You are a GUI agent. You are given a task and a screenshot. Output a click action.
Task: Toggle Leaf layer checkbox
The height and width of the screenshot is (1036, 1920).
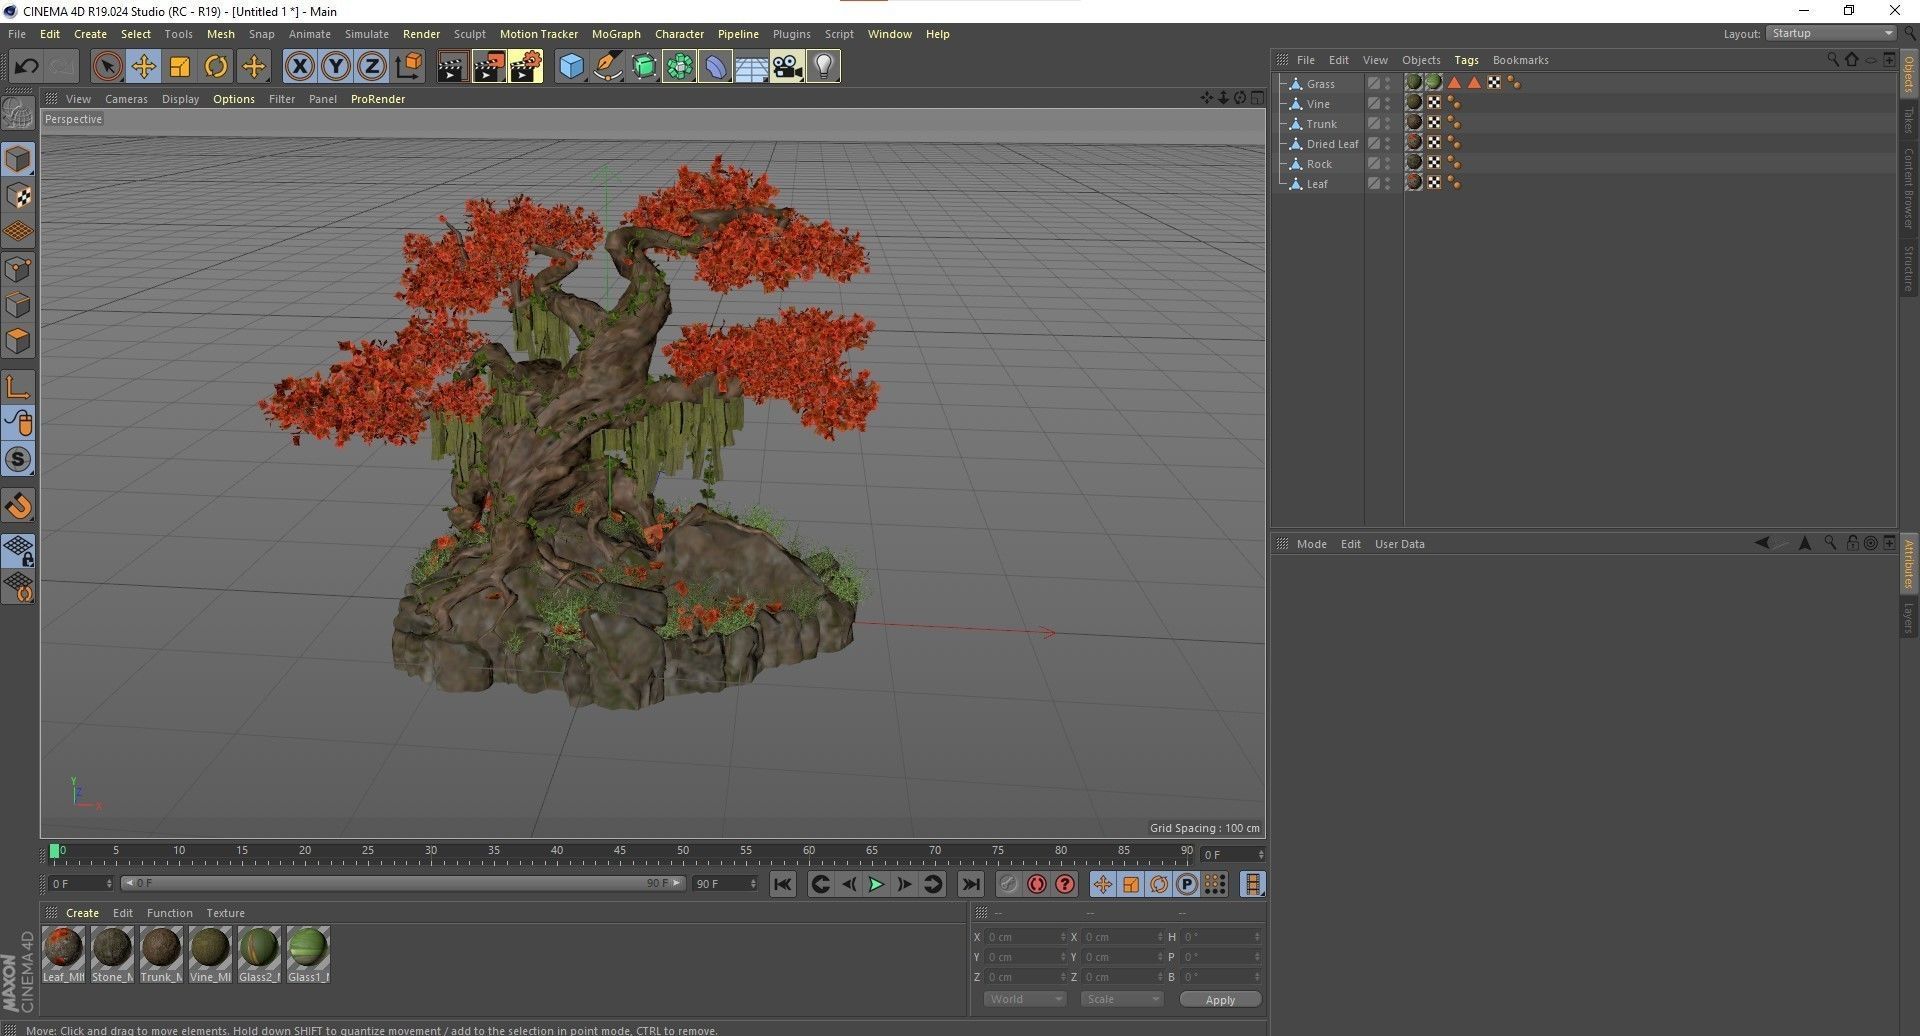tap(1374, 184)
